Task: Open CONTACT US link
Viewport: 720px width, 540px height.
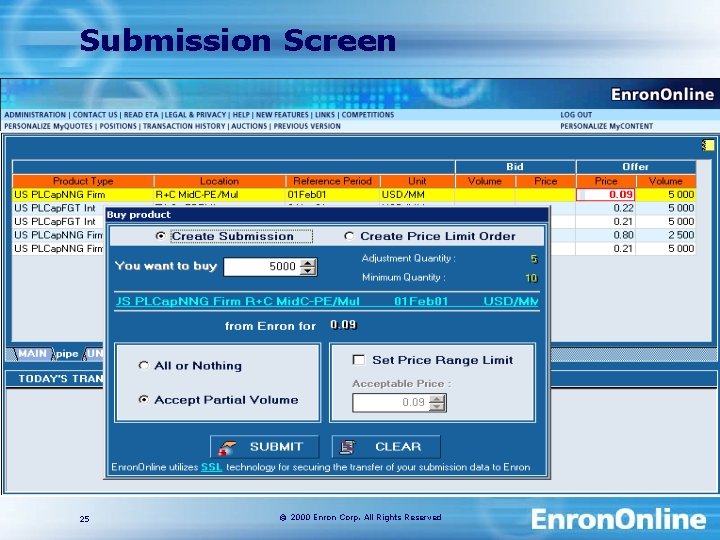Action: [x=95, y=115]
